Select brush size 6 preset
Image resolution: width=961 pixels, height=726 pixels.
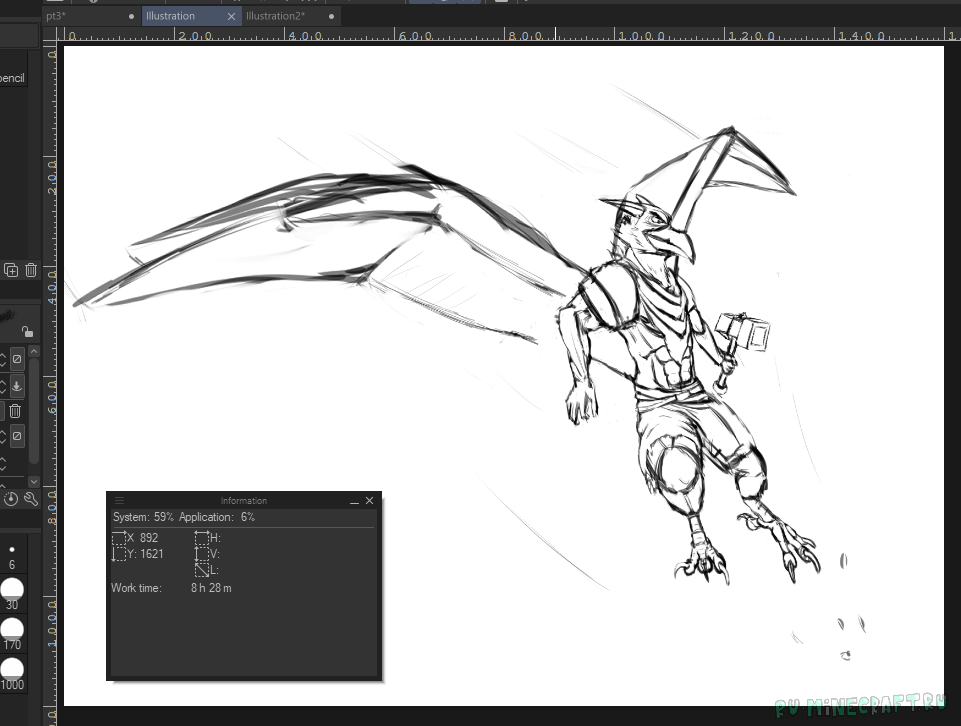[x=12, y=556]
